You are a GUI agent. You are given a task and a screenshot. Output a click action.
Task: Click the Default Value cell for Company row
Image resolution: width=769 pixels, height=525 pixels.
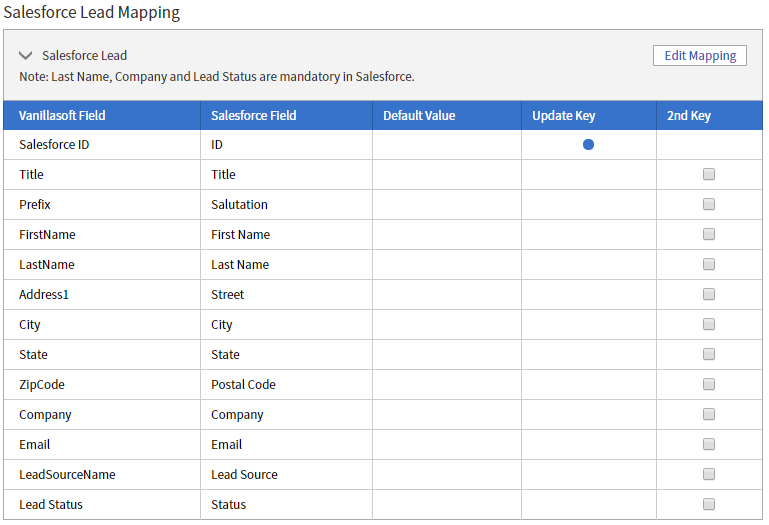(447, 415)
